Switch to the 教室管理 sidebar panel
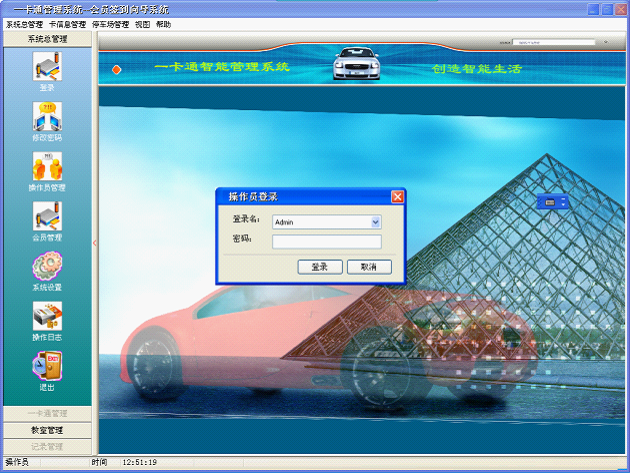 coord(47,430)
